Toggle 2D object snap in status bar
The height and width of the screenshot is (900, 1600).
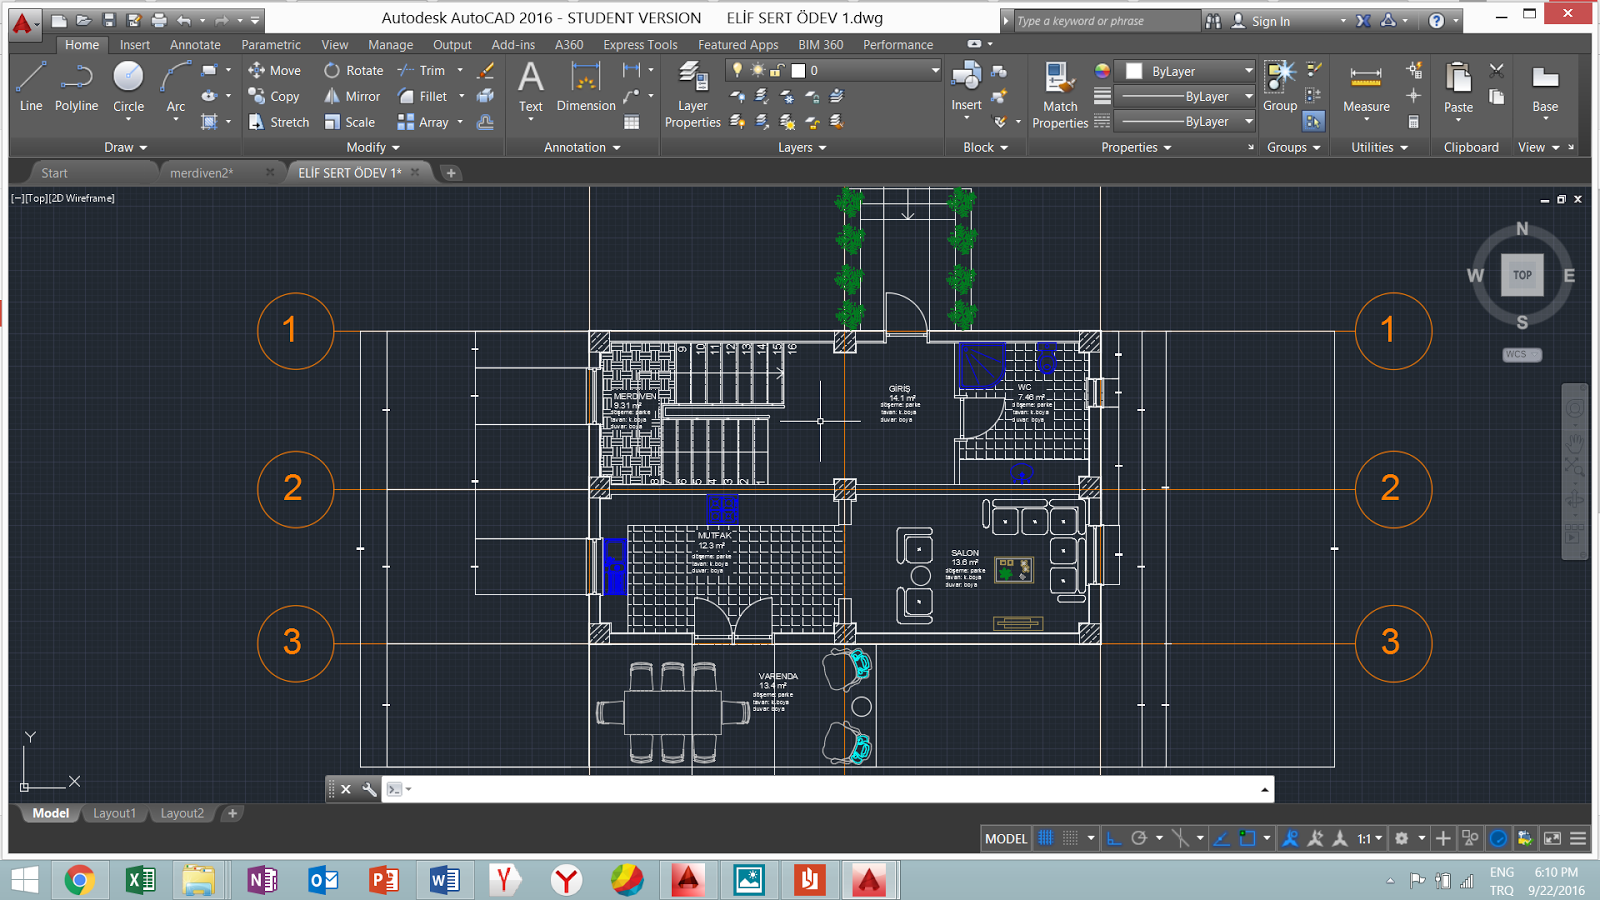point(1247,838)
